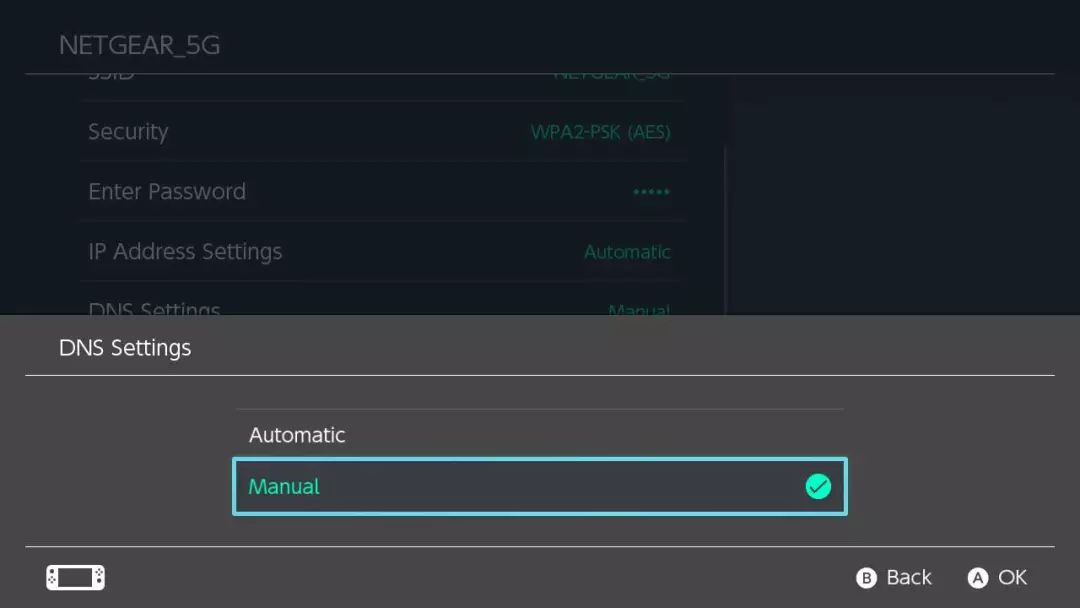The height and width of the screenshot is (608, 1080).
Task: Click the B button icon
Action: click(x=866, y=578)
